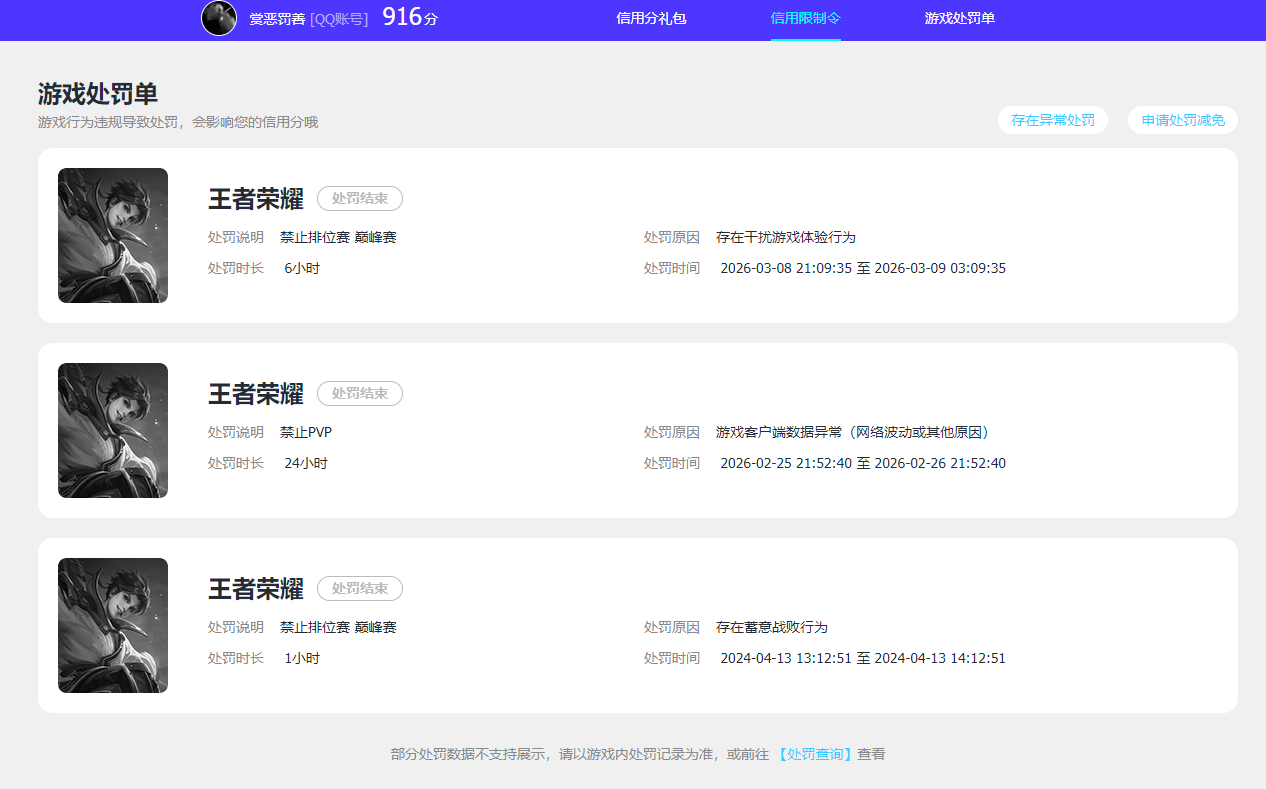Click the 游戏处罚单 page heading

point(98,93)
